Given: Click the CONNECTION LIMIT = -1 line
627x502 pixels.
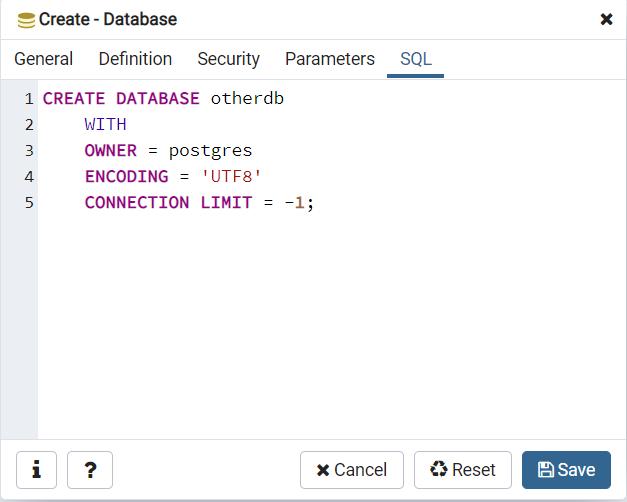Looking at the screenshot, I should (x=199, y=202).
